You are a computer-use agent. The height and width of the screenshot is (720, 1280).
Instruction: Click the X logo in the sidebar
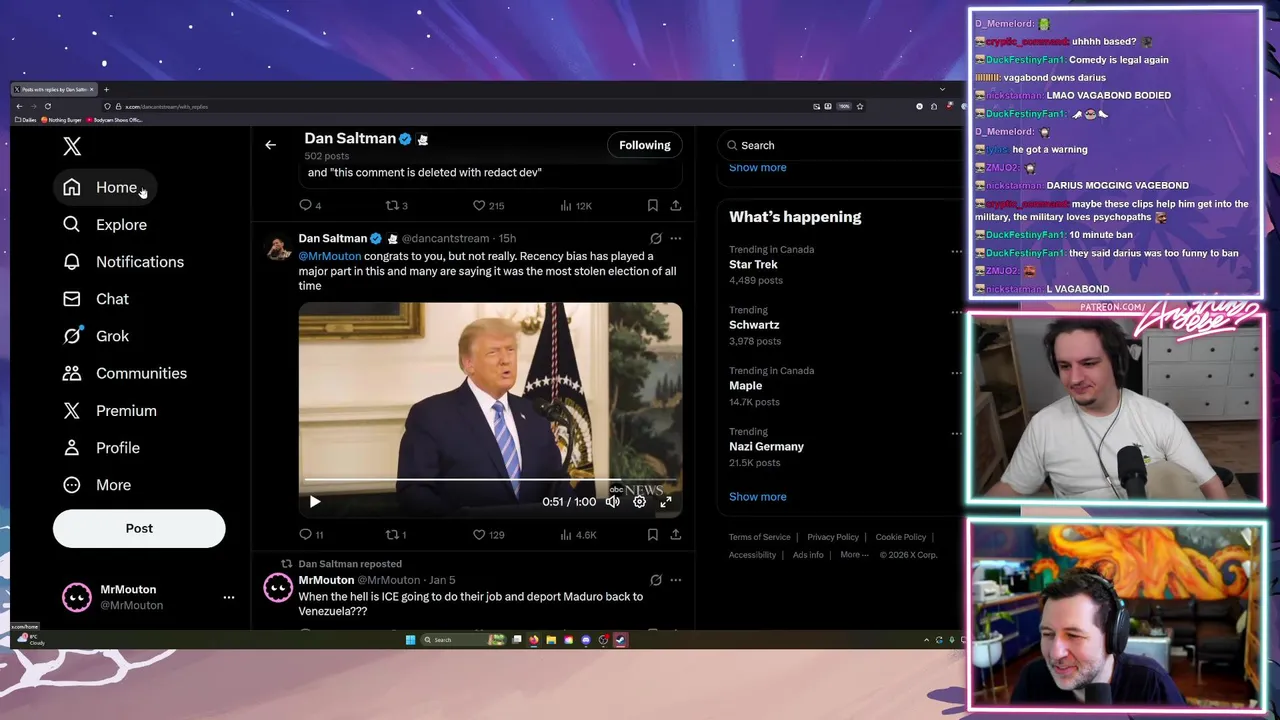(72, 147)
